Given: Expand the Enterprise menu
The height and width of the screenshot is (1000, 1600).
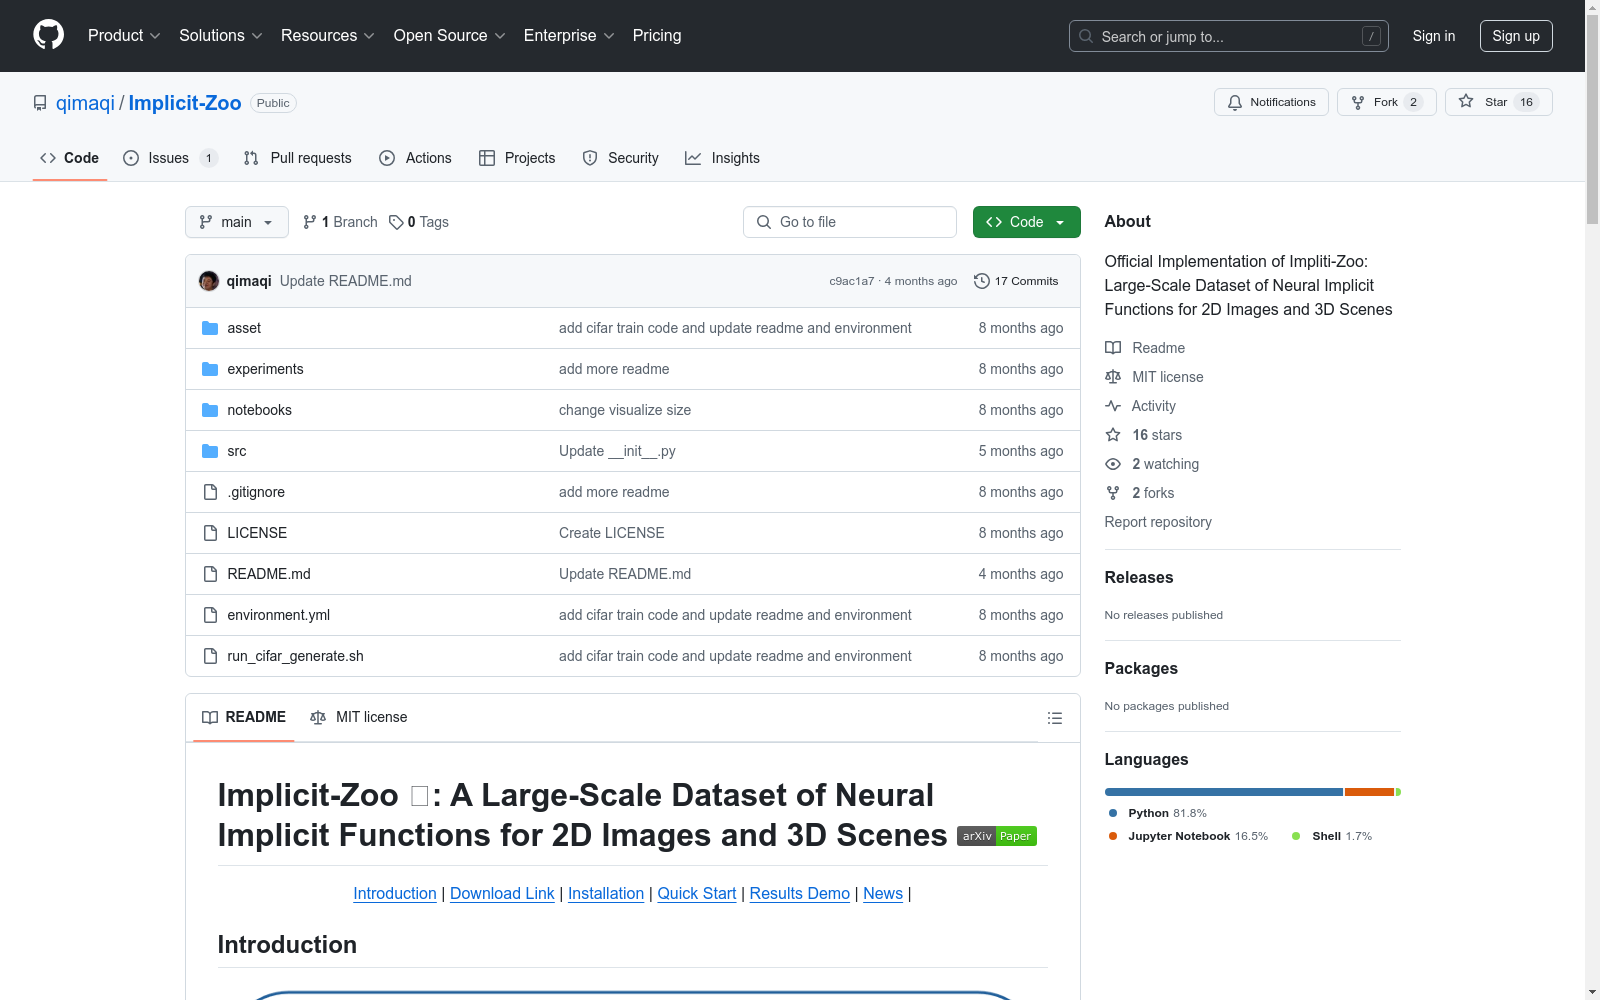Looking at the screenshot, I should coord(569,36).
